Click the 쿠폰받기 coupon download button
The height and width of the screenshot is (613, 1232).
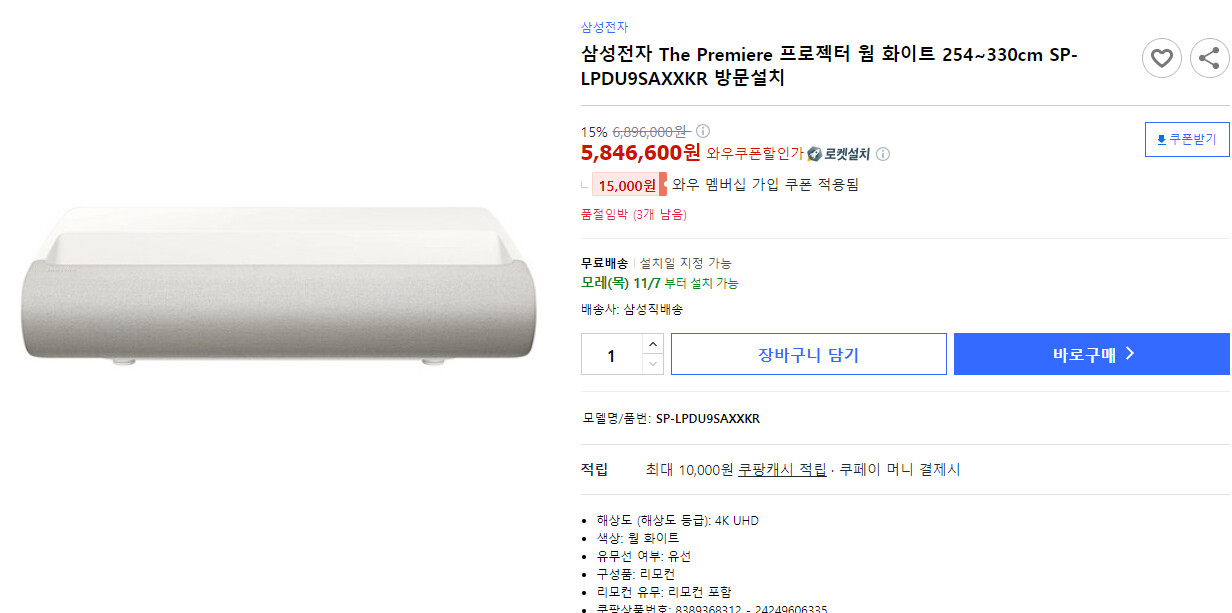(1186, 139)
